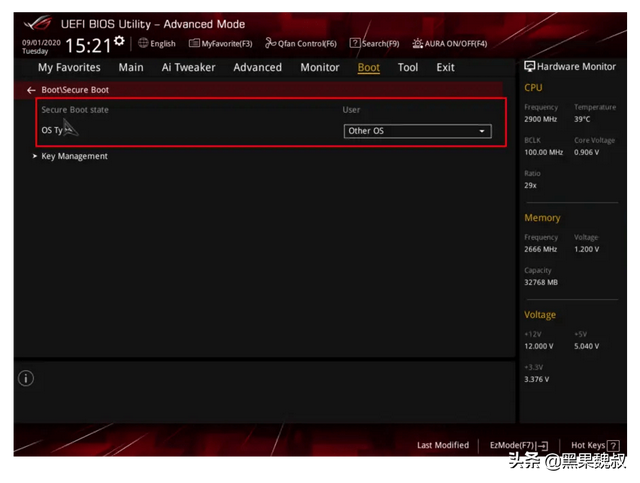
Task: Click the Key Management expander arrow
Action: point(35,156)
